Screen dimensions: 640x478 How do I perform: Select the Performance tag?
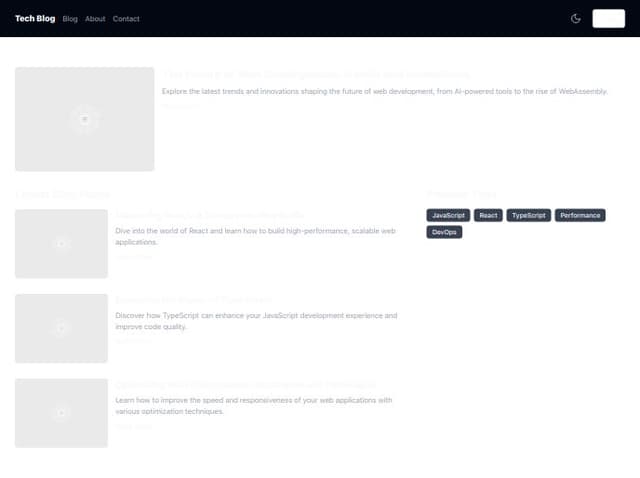pyautogui.click(x=580, y=215)
